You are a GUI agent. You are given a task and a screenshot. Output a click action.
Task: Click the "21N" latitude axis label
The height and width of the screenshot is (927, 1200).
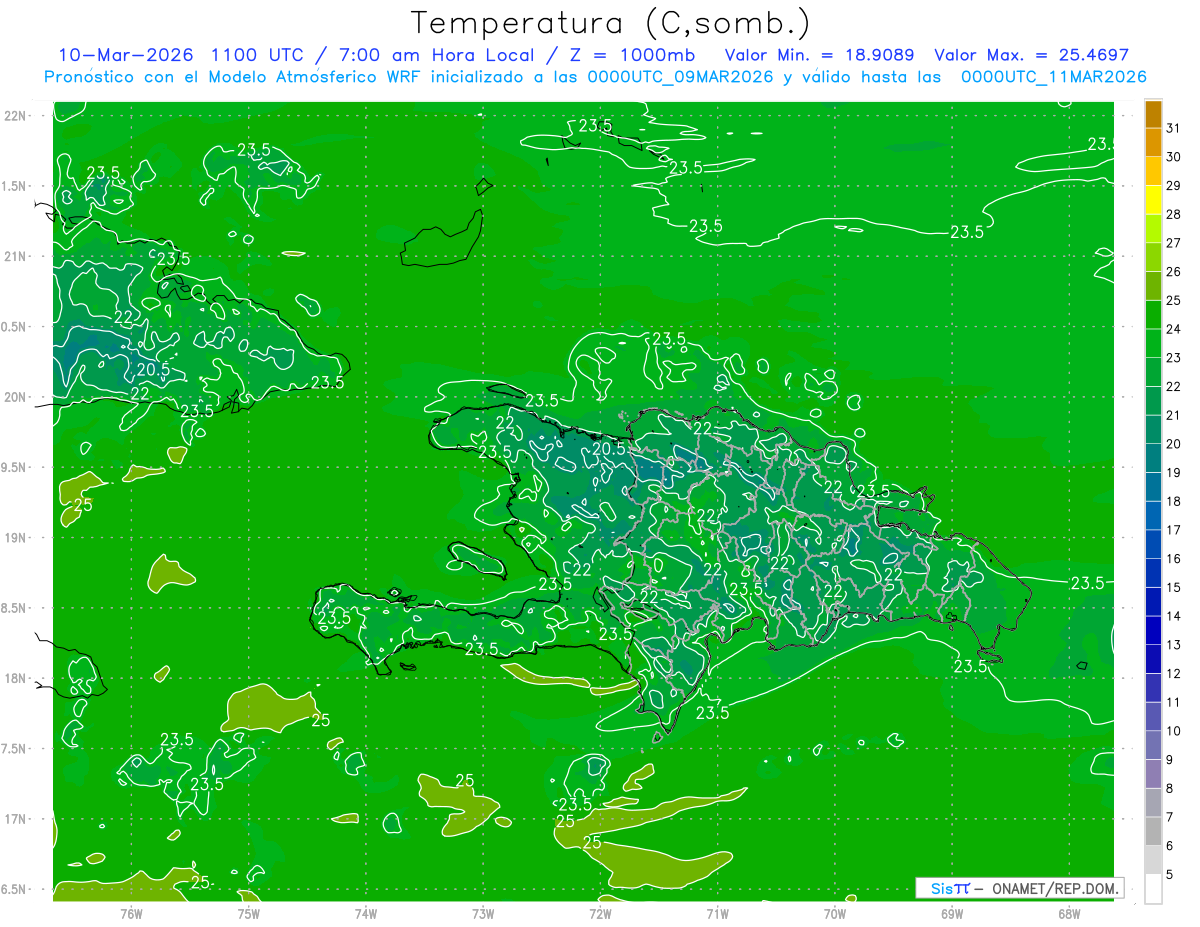13,256
